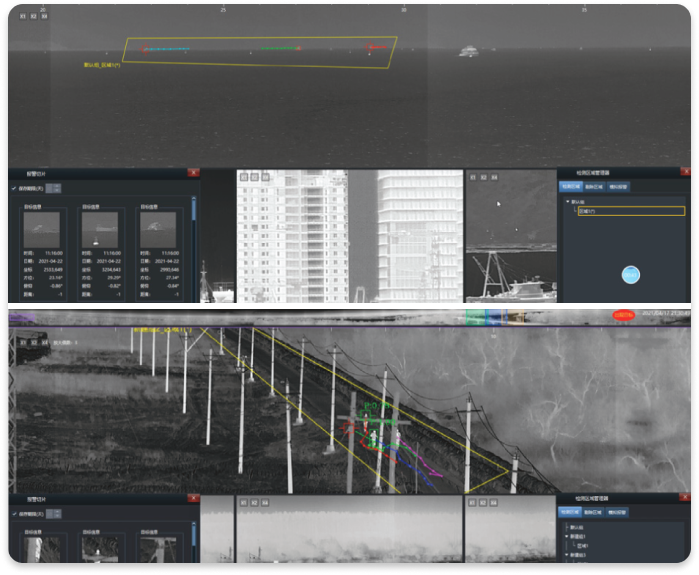This screenshot has width=699, height=575.
Task: Click the E3 button on top thermal video
Action: coord(44,17)
